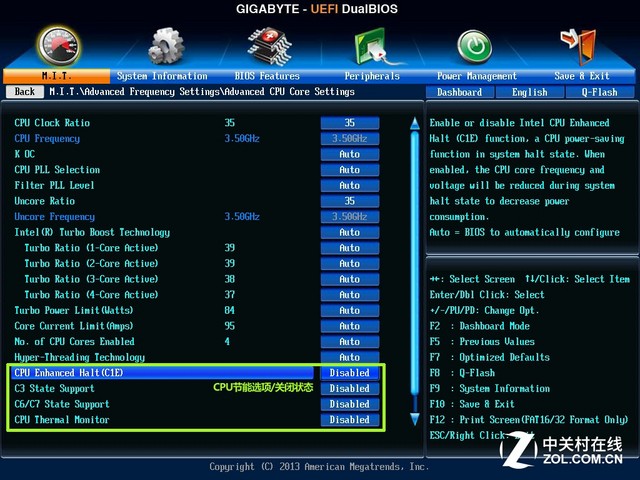The image size is (640, 480).
Task: Click the Back button
Action: pyautogui.click(x=25, y=91)
